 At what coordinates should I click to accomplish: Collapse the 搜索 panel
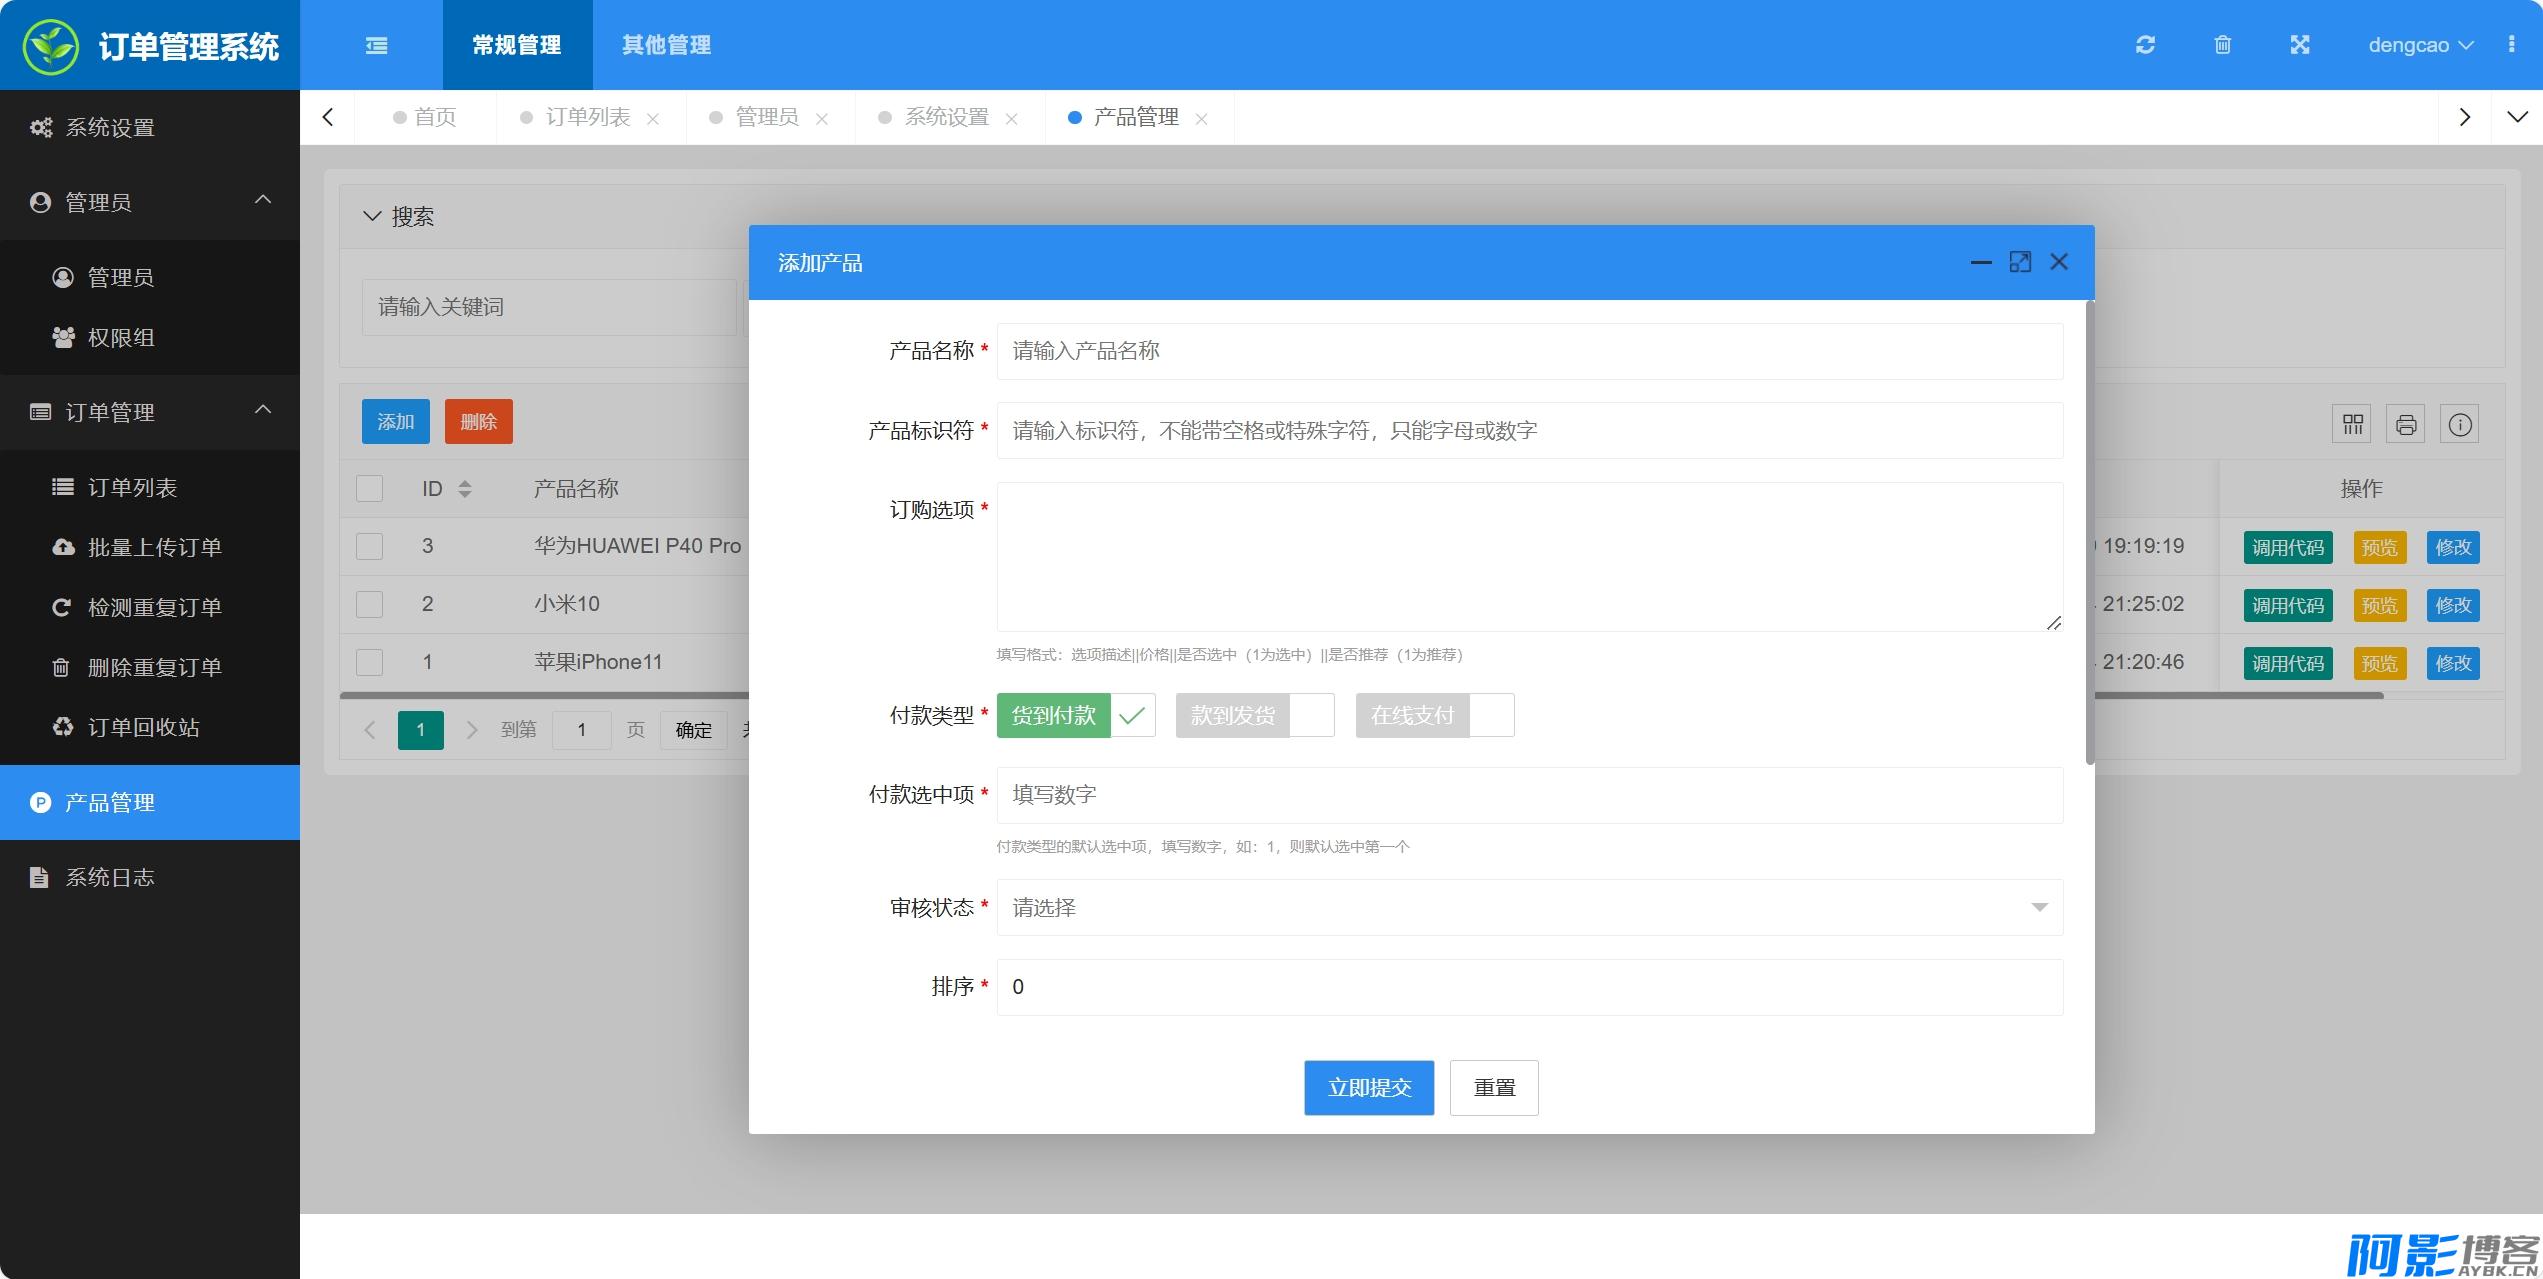[372, 216]
